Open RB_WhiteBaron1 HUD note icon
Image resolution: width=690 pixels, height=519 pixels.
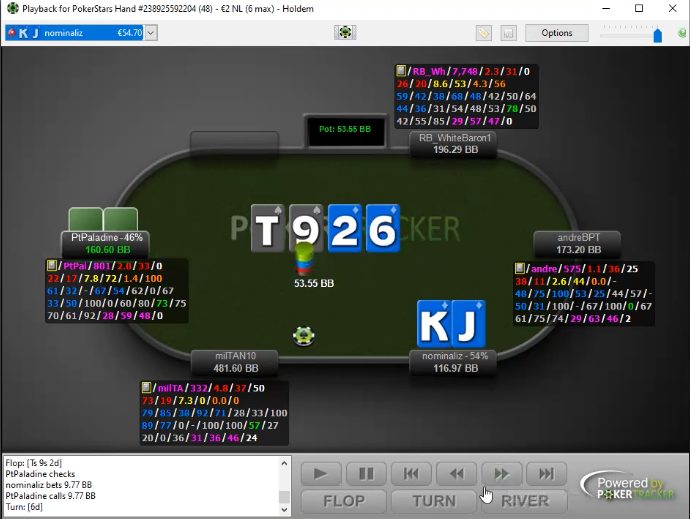pyautogui.click(x=400, y=71)
